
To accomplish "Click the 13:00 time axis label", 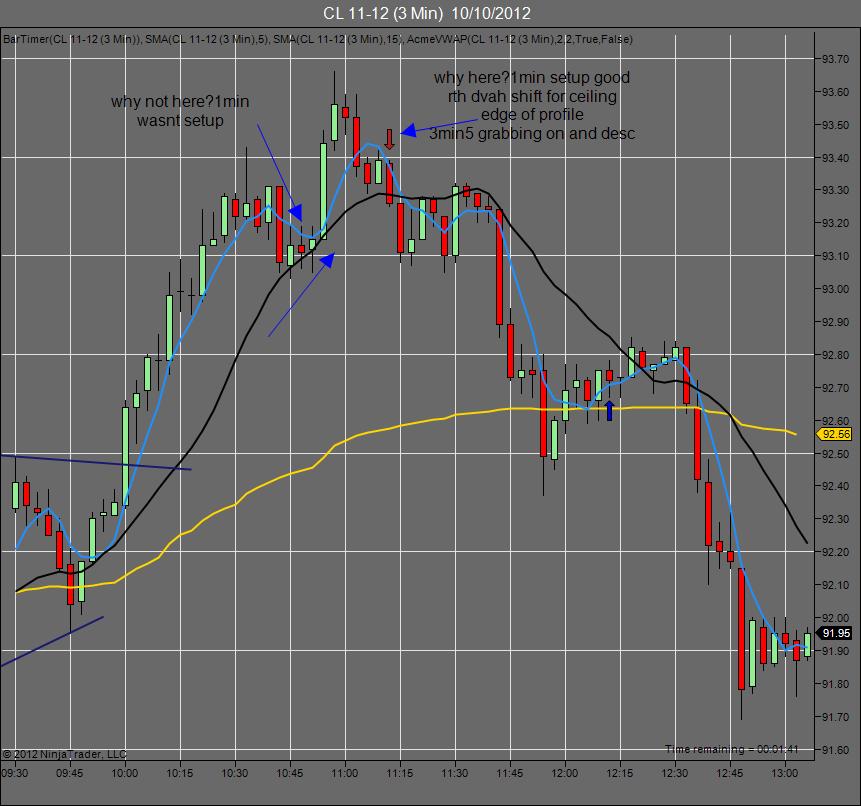I will click(x=784, y=773).
